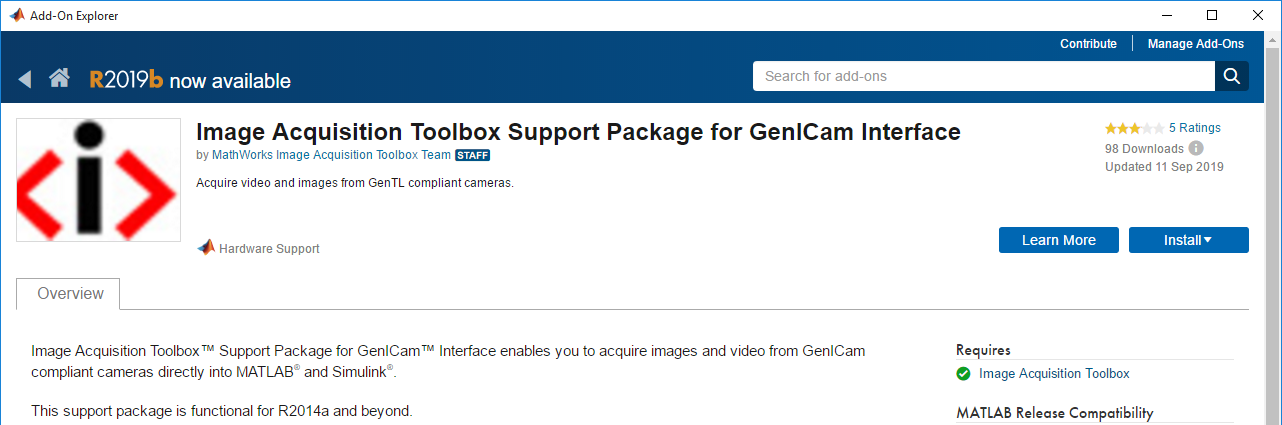1282x425 pixels.
Task: Click the green check icon under Requires
Action: pos(963,374)
